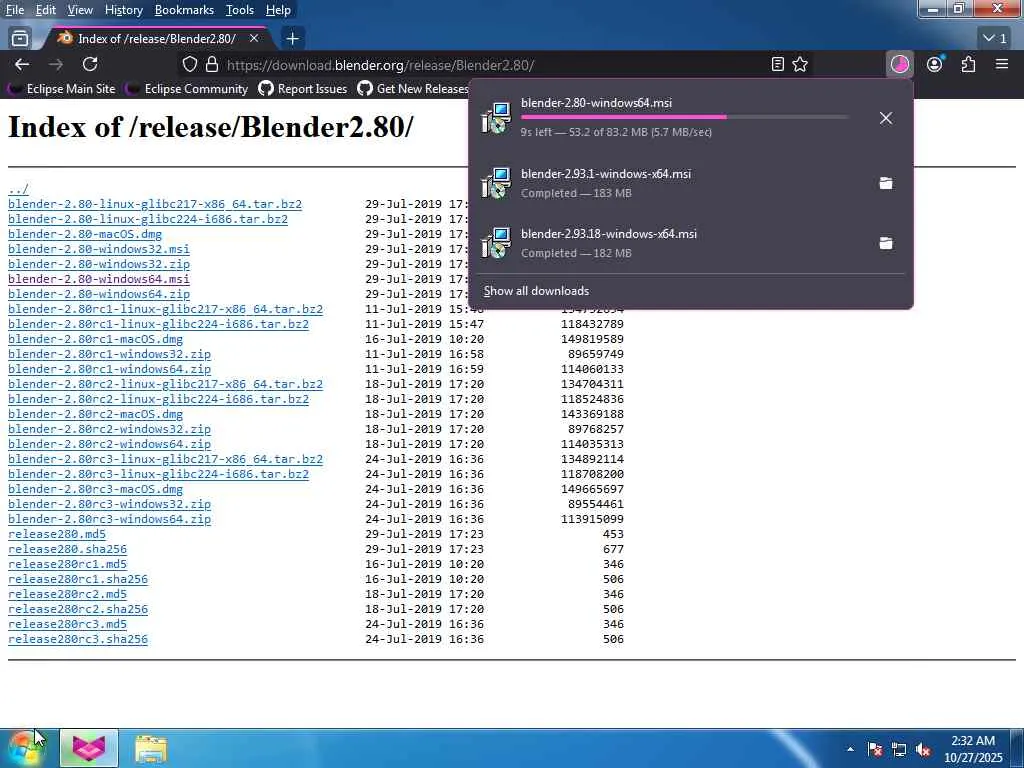The image size is (1024, 768).
Task: Go back using the back arrow
Action: [22, 64]
